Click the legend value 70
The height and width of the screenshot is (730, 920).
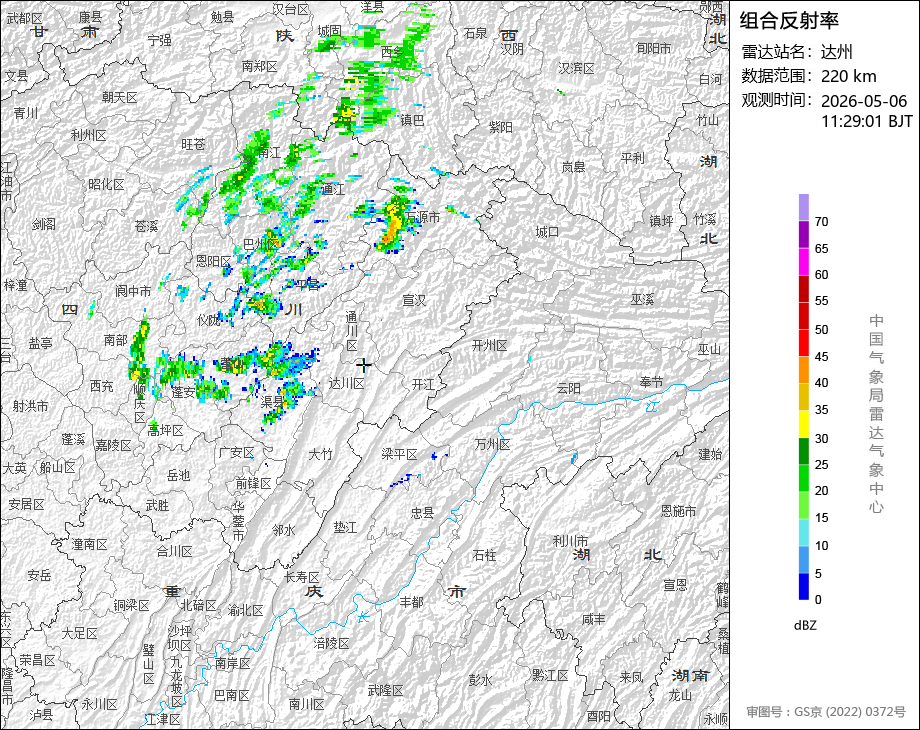821,222
